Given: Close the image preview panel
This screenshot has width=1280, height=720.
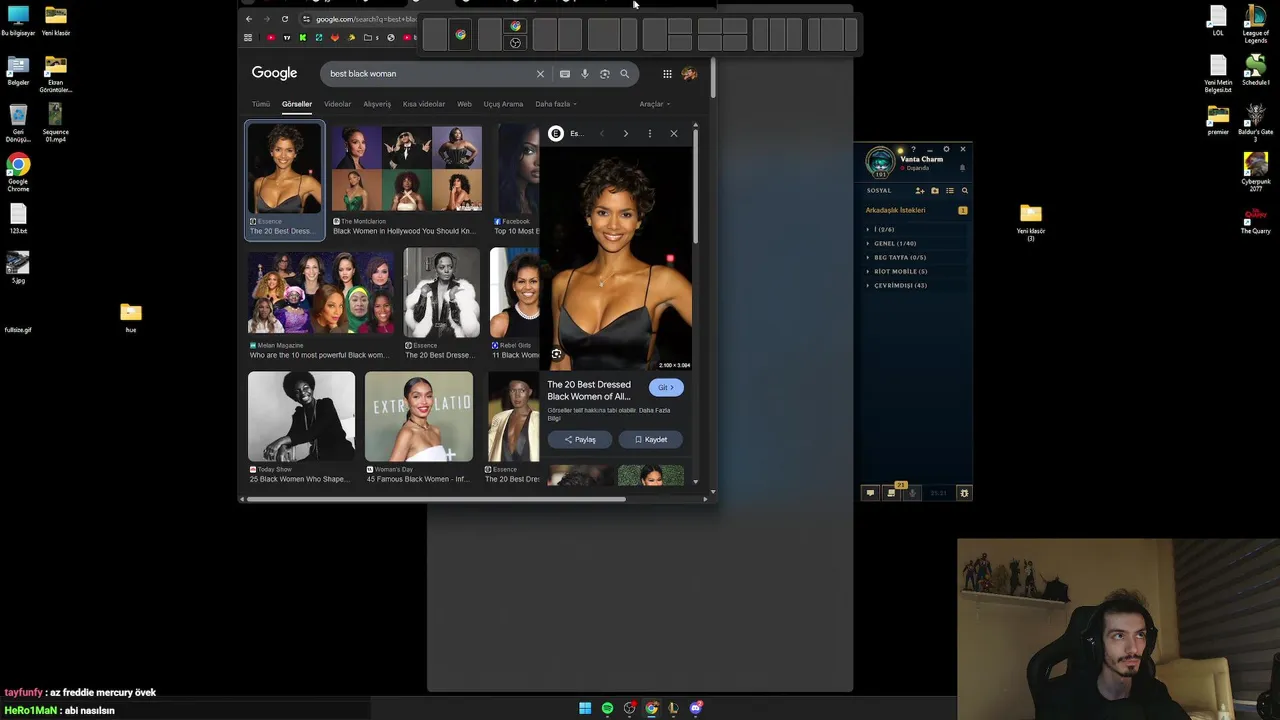Looking at the screenshot, I should coord(674,133).
